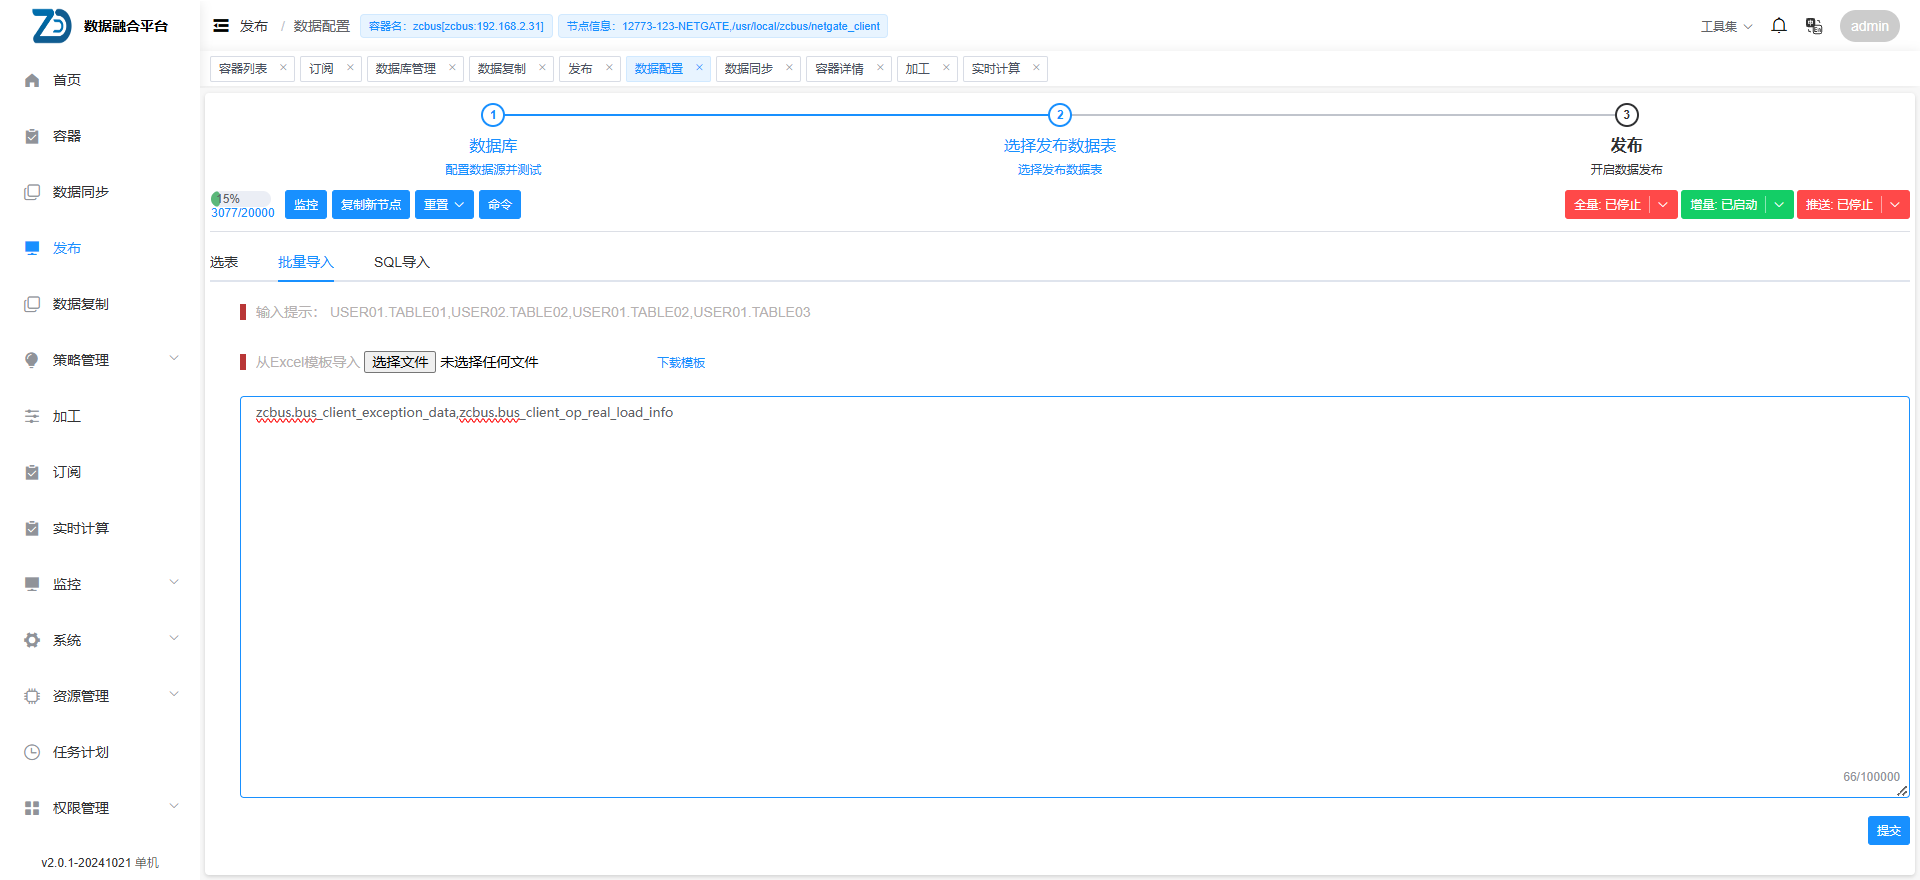
Task: Open the 增量: 已启动 dropdown arrow
Action: (1779, 205)
